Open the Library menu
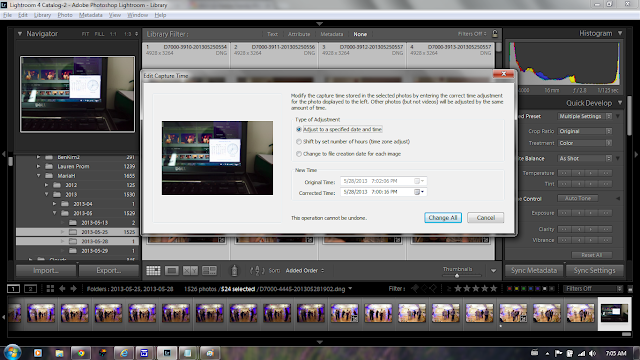Viewport: 640px width, 360px height. pos(42,15)
